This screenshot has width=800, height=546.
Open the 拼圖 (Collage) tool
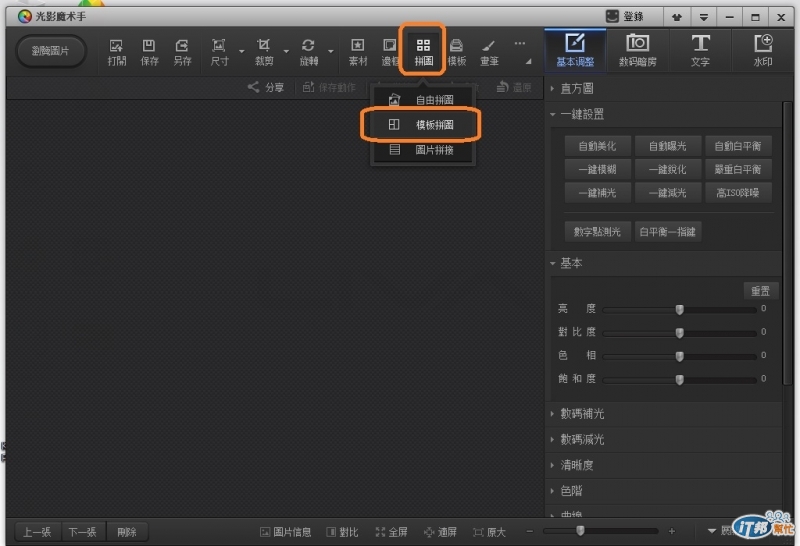coord(423,53)
